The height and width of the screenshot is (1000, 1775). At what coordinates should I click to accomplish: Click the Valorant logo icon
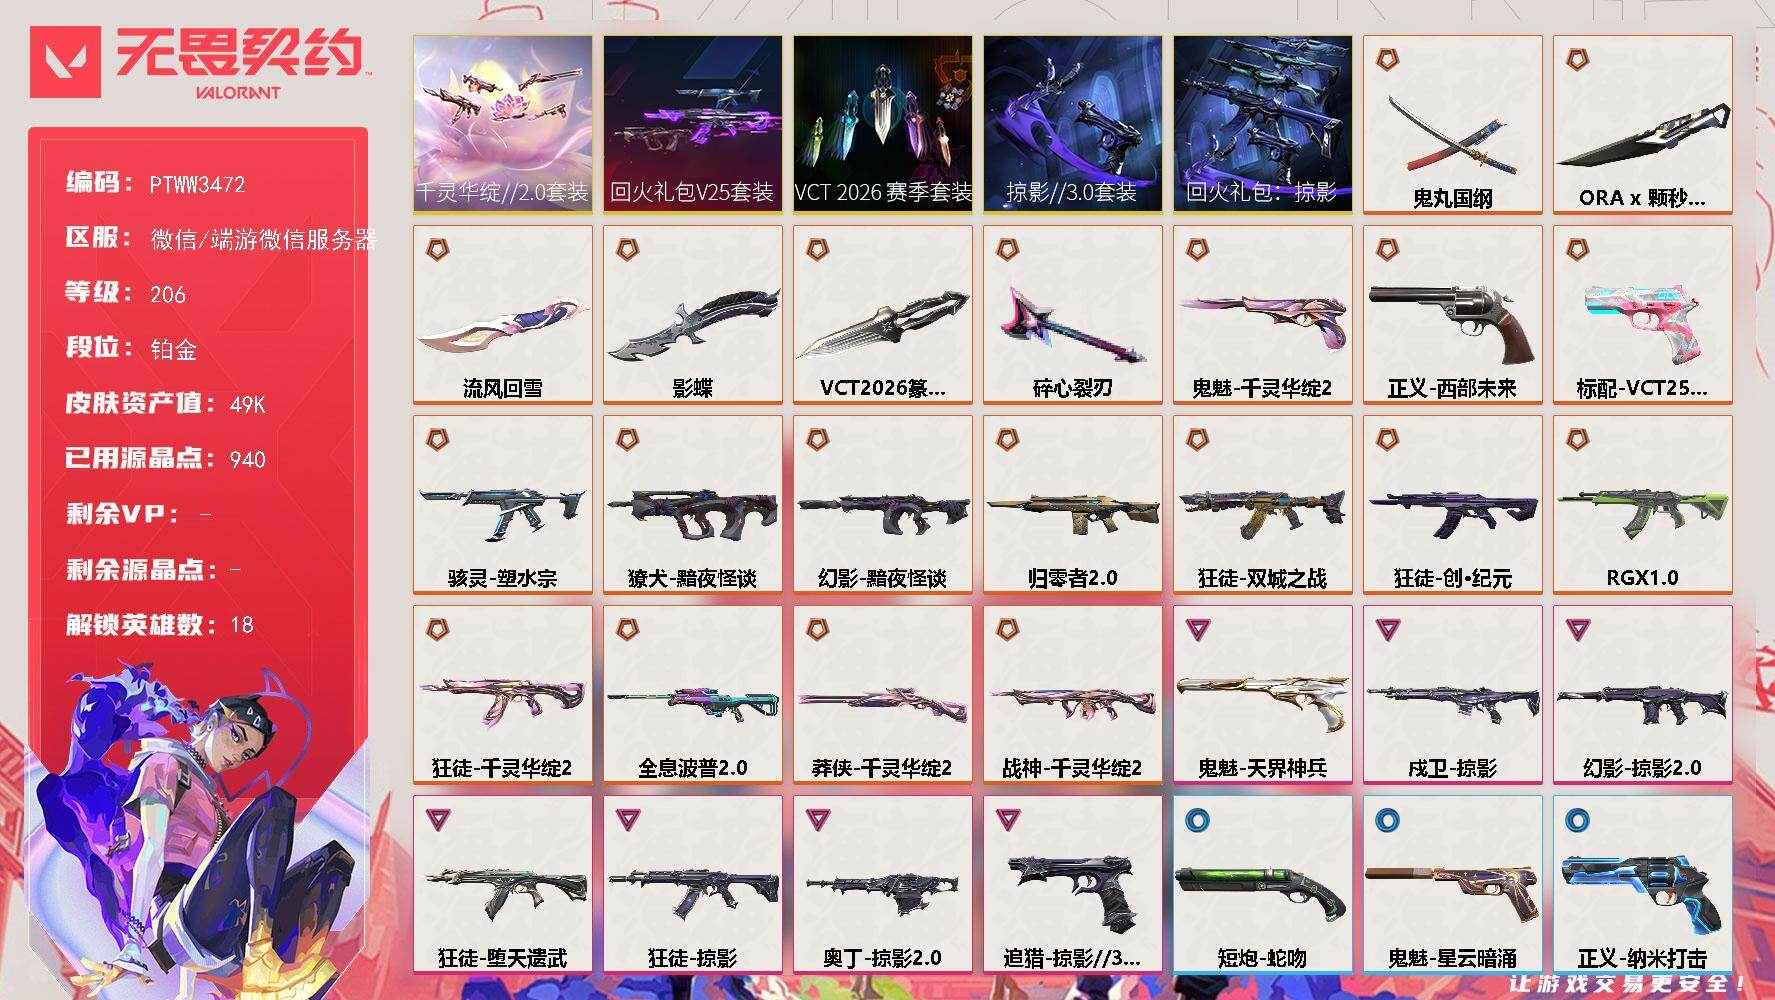click(66, 62)
